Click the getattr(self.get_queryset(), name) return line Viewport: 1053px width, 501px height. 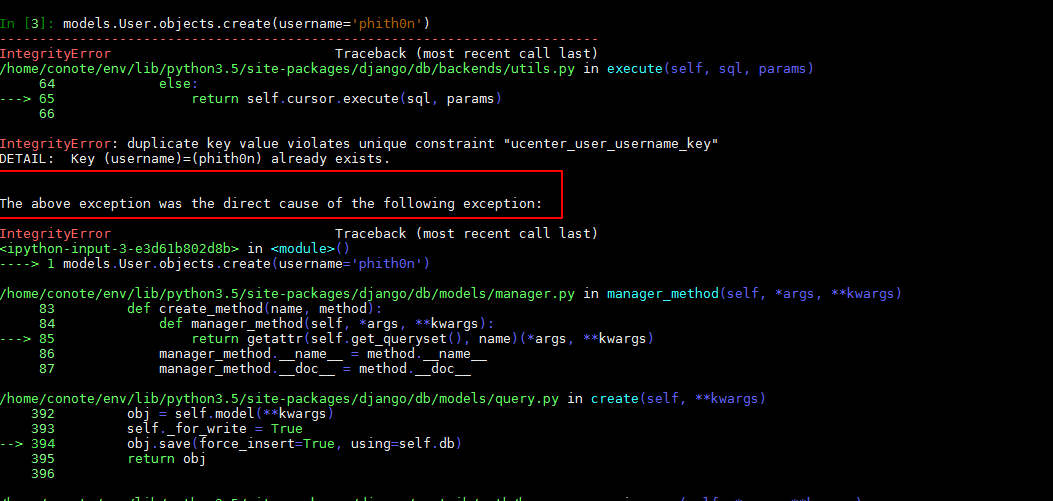pyautogui.click(x=420, y=338)
